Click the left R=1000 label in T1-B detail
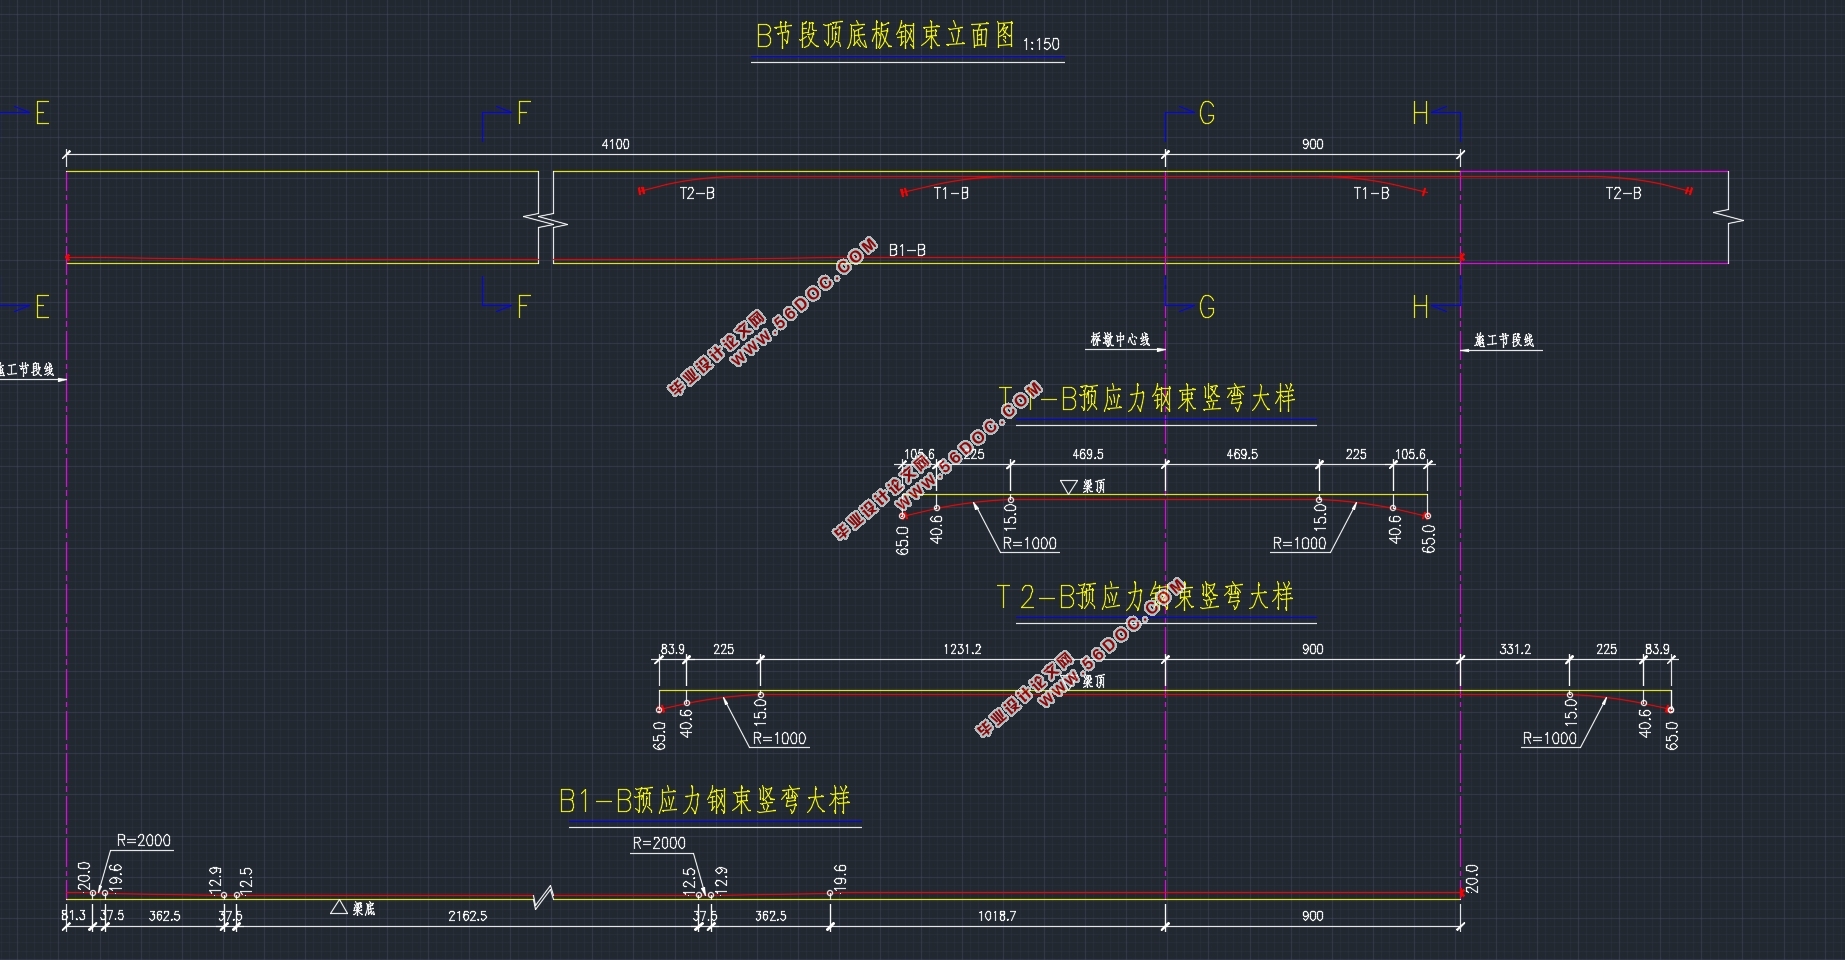 point(1029,544)
